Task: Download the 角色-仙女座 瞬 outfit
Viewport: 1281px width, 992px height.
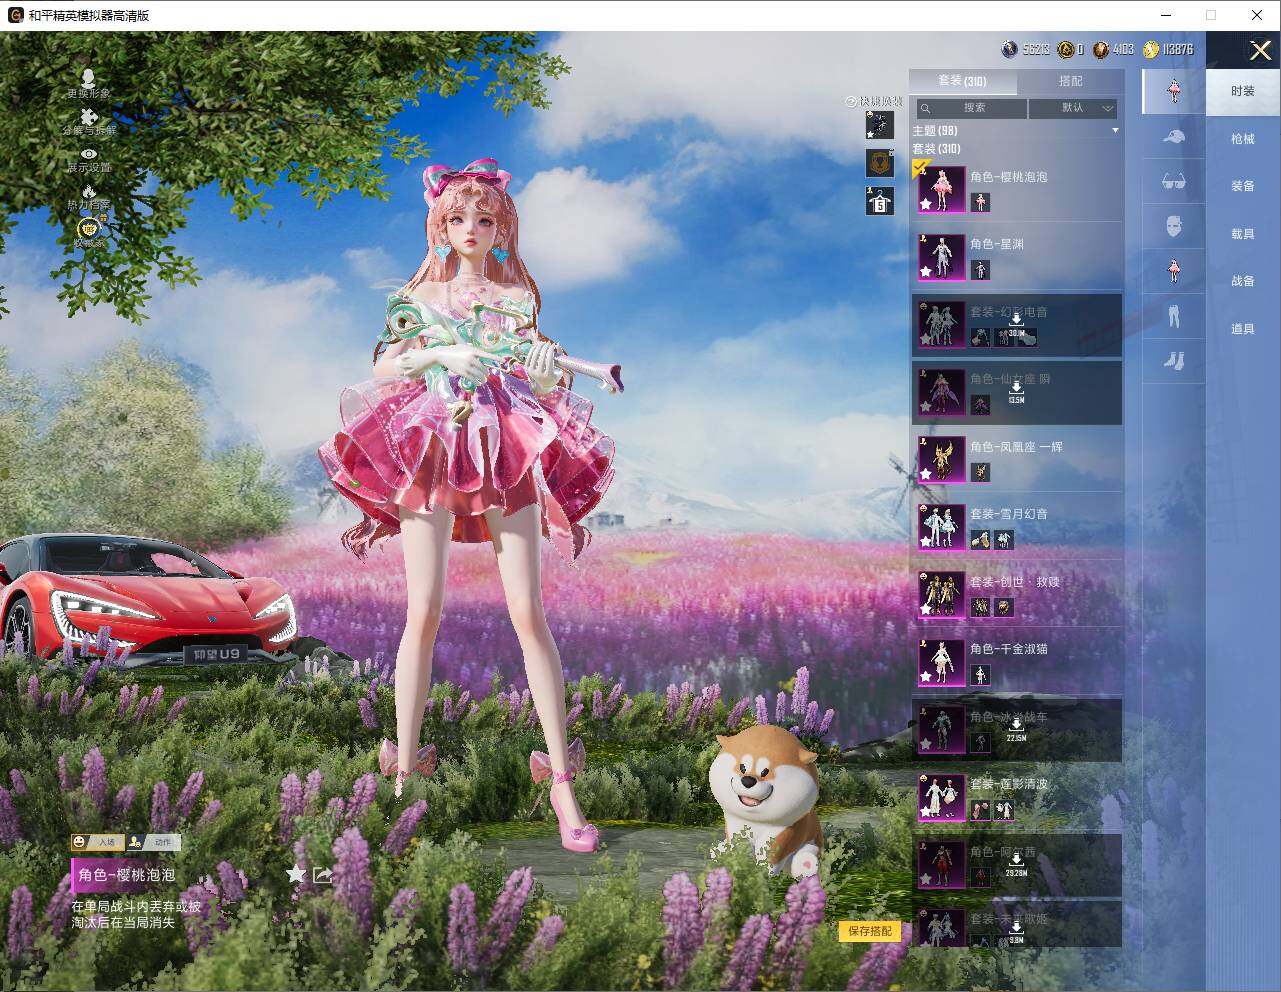Action: (x=1016, y=392)
